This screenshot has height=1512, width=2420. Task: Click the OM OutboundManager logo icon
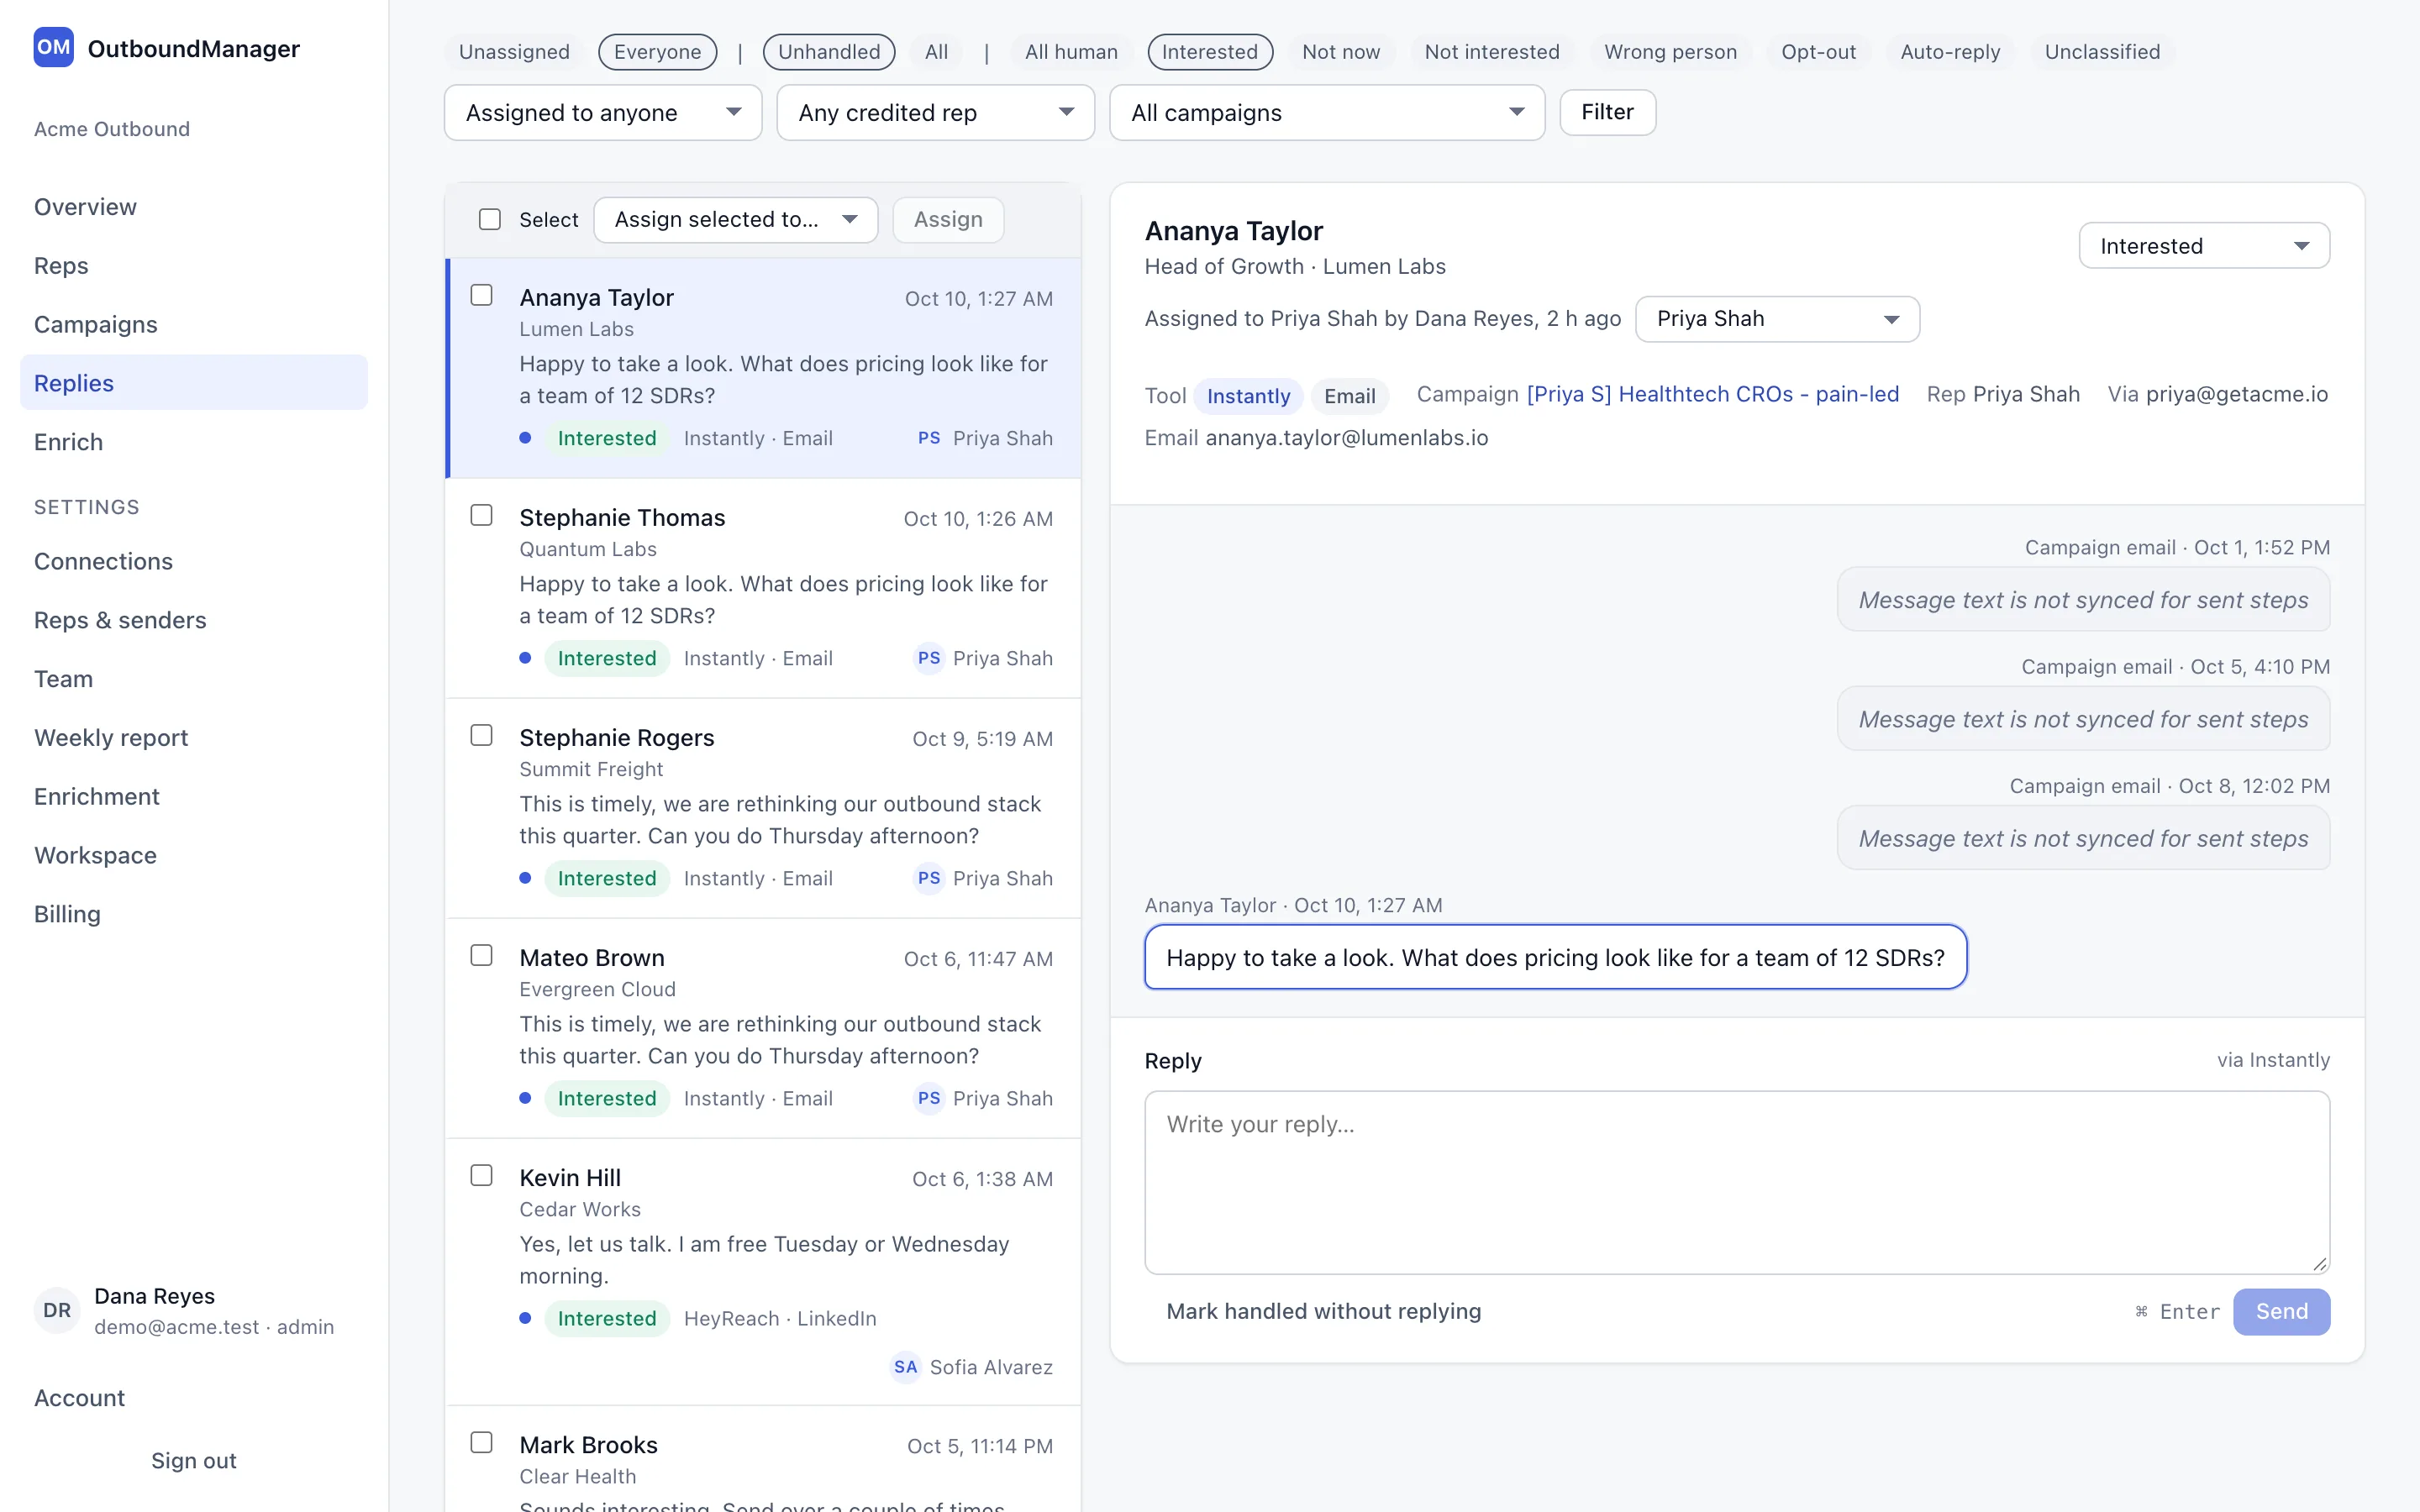coord(53,47)
